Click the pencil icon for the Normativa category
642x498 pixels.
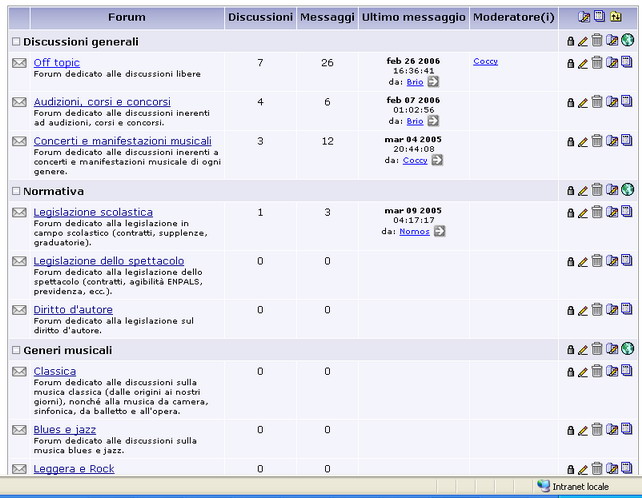[583, 191]
